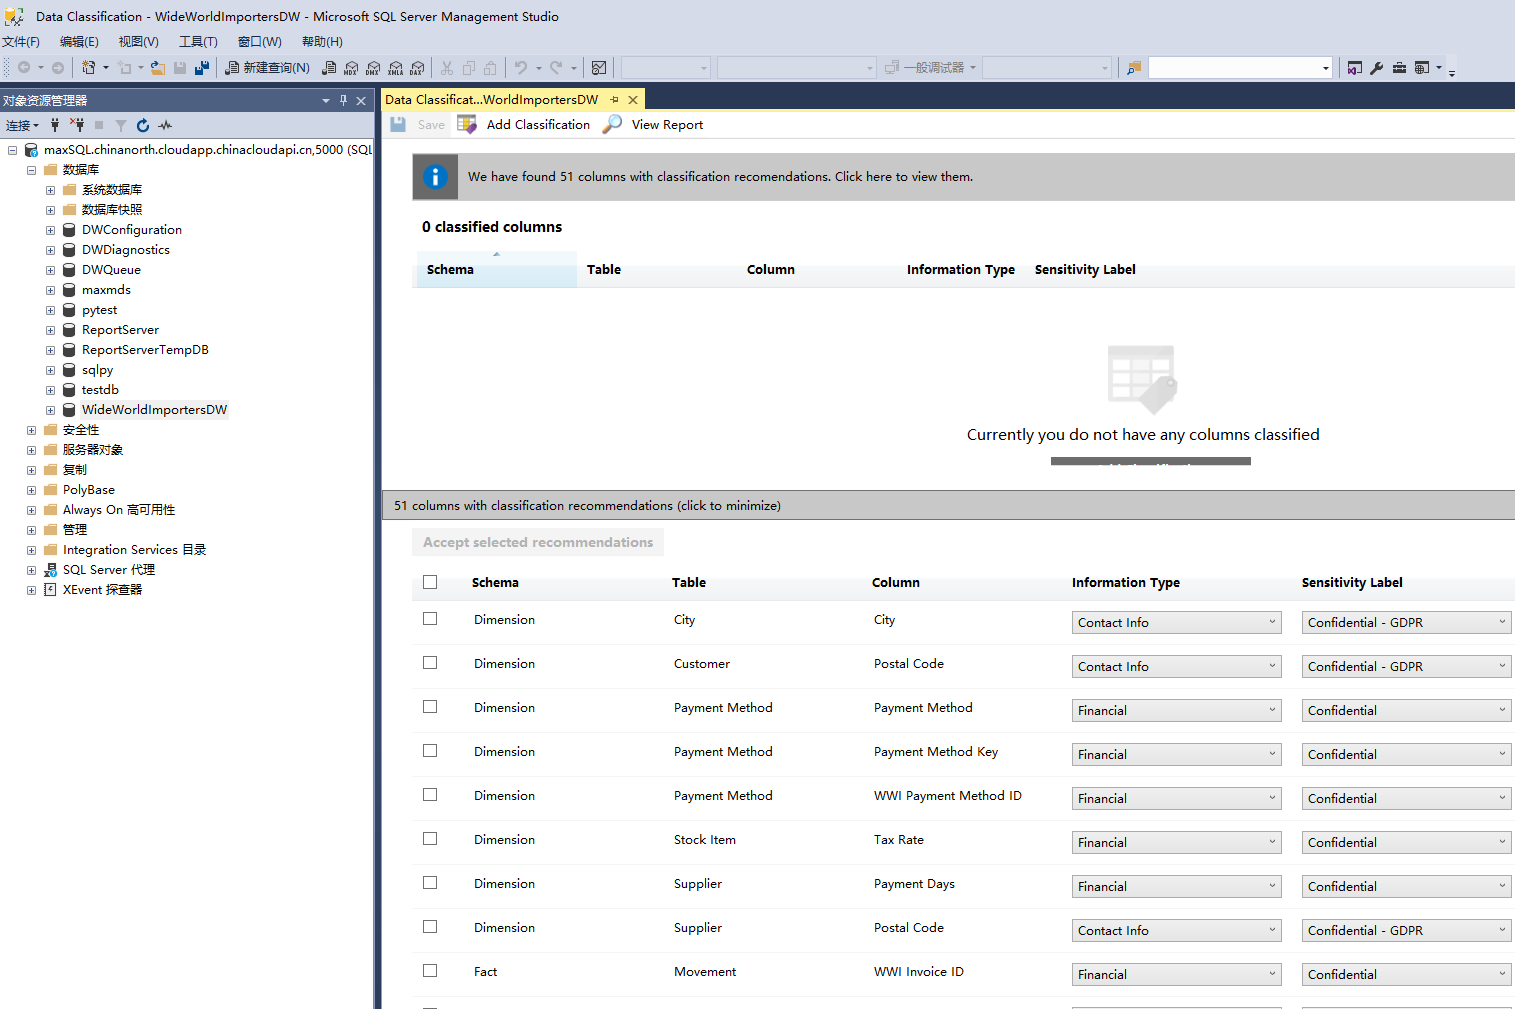Select the DWConfiguration database in tree
1515x1009 pixels.
click(131, 230)
